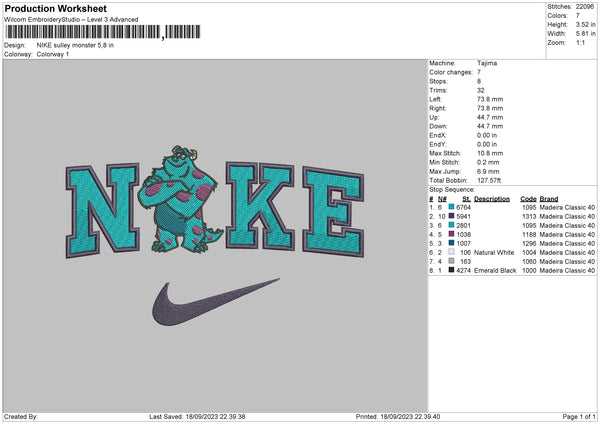Screen dimensions: 600x424
Task: Click the 'Emerald Black' description
Action: (x=495, y=271)
